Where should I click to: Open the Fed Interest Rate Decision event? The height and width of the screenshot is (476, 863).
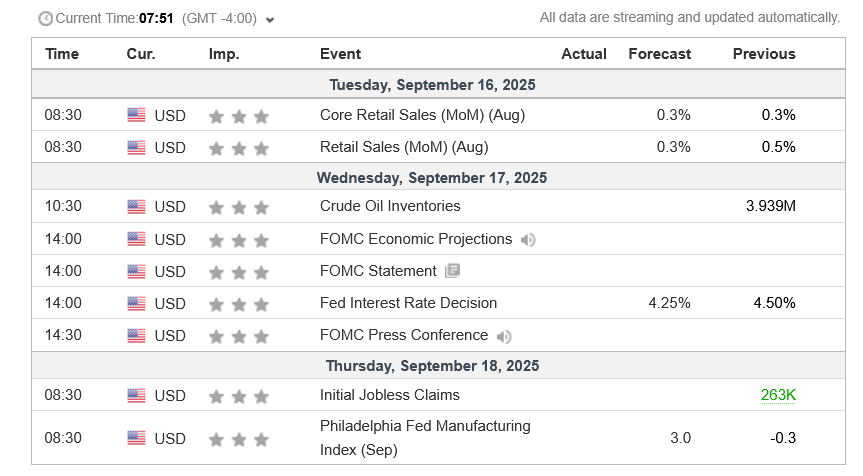pyautogui.click(x=408, y=303)
